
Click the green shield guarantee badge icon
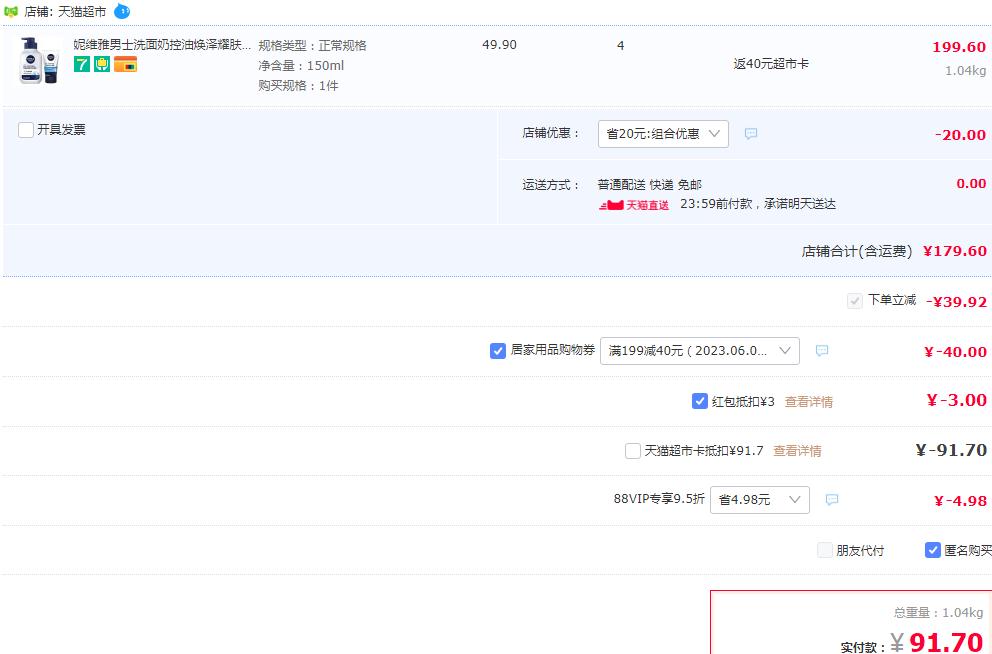[102, 64]
